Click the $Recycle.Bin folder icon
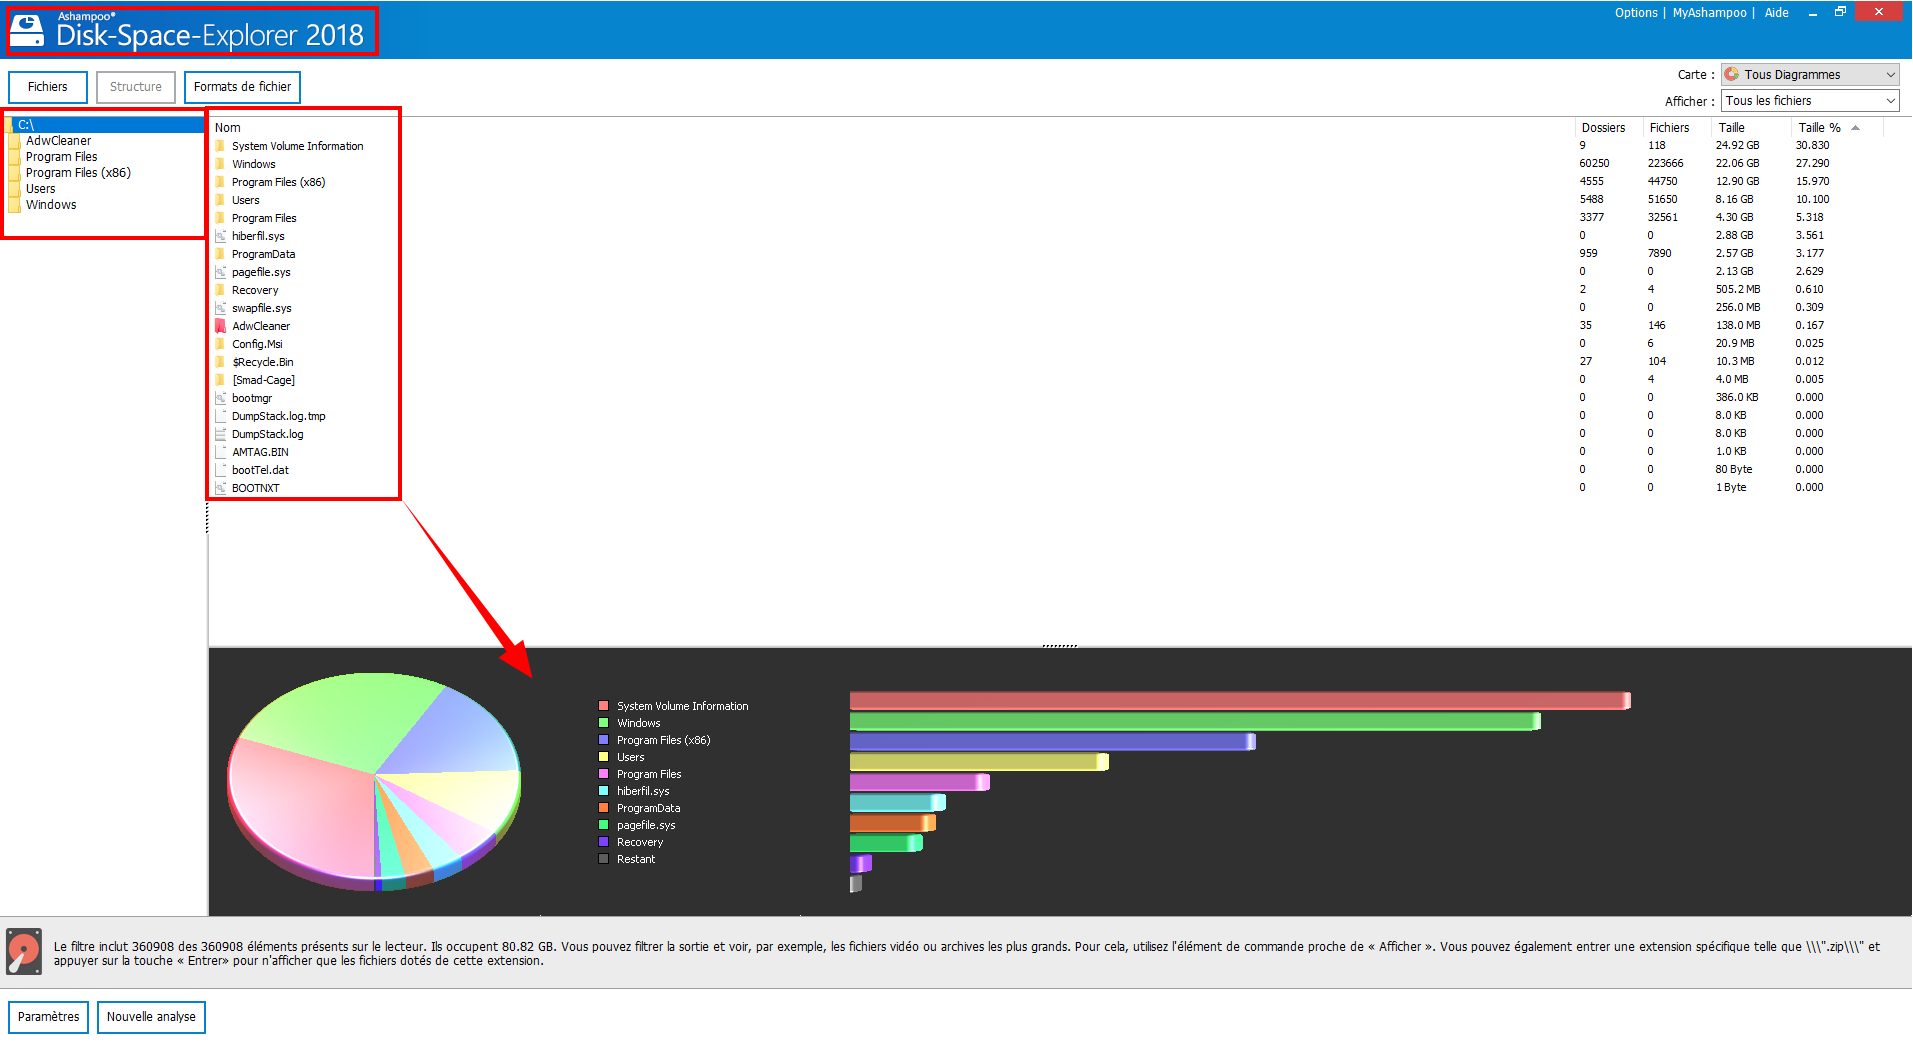1913x1046 pixels. pyautogui.click(x=220, y=362)
